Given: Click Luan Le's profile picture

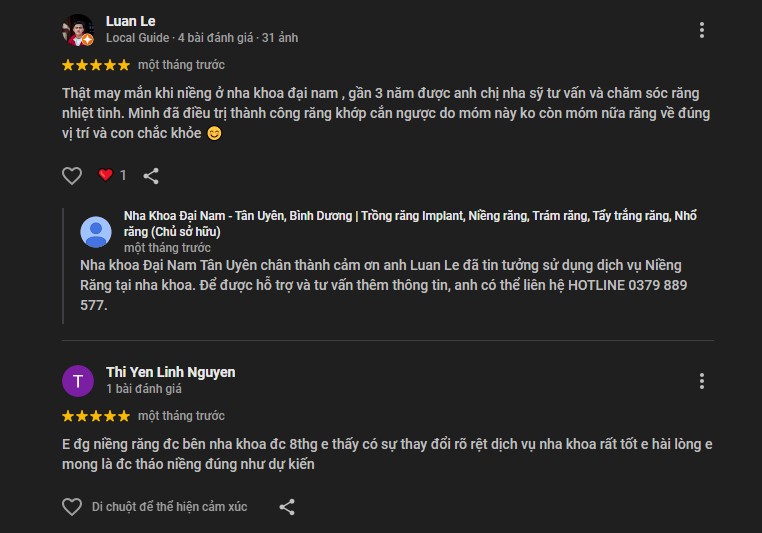Looking at the screenshot, I should (78, 30).
